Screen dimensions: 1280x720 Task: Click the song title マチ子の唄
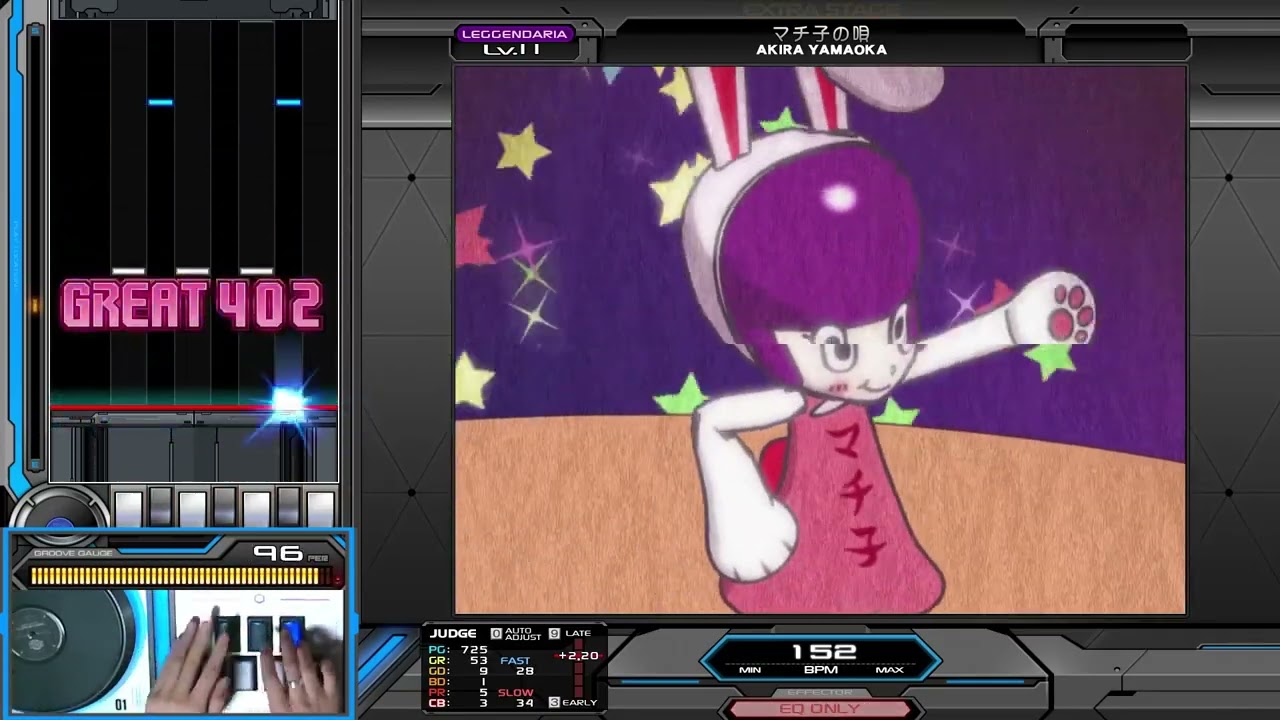coord(821,33)
